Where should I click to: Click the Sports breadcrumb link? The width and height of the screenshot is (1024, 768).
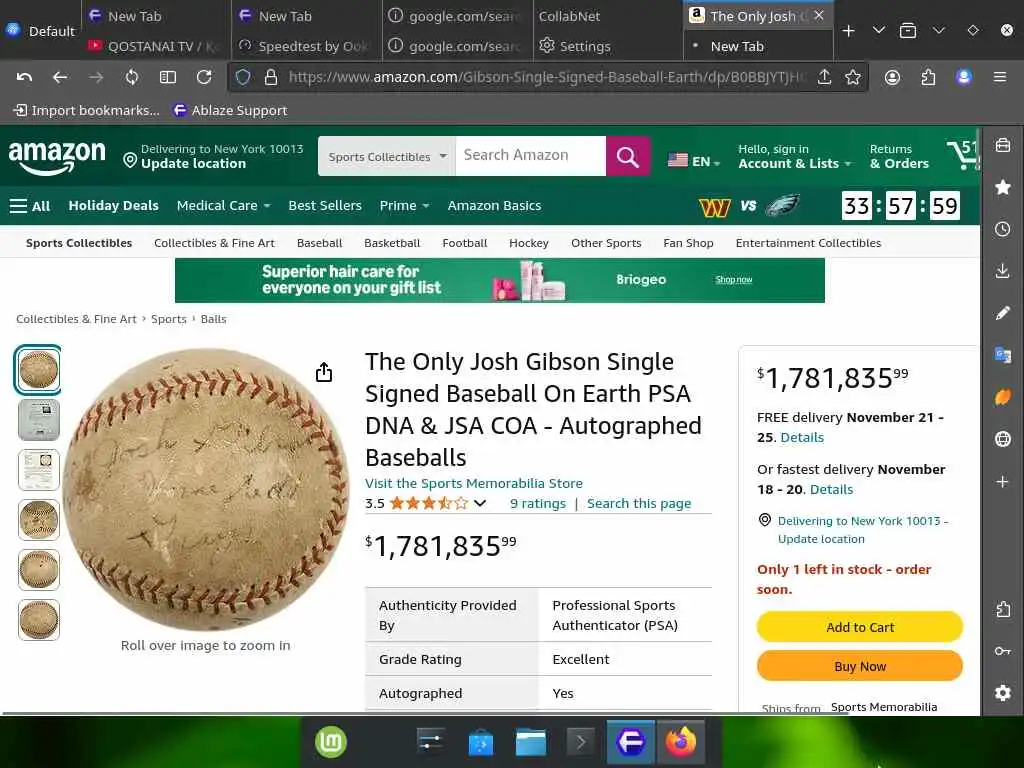[x=168, y=319]
